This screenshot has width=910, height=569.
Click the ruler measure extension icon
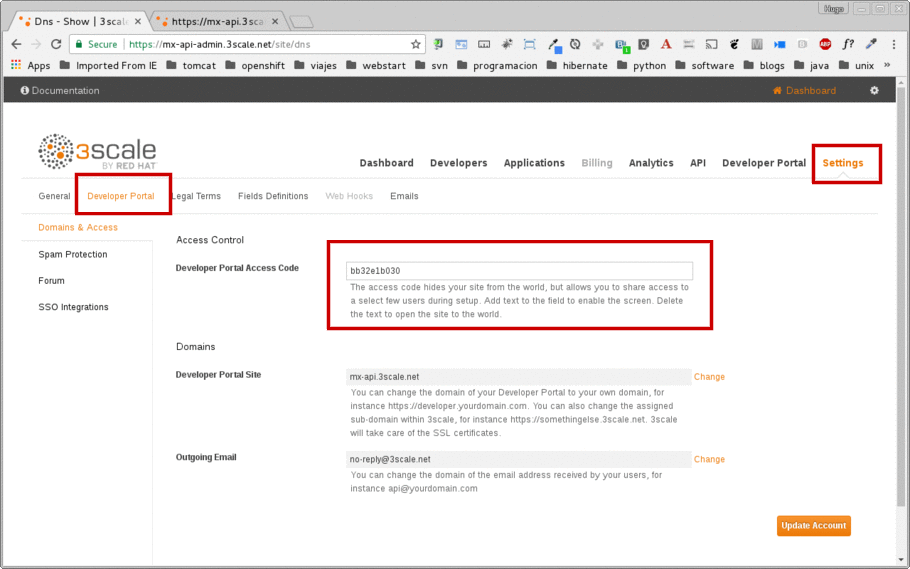[x=484, y=44]
